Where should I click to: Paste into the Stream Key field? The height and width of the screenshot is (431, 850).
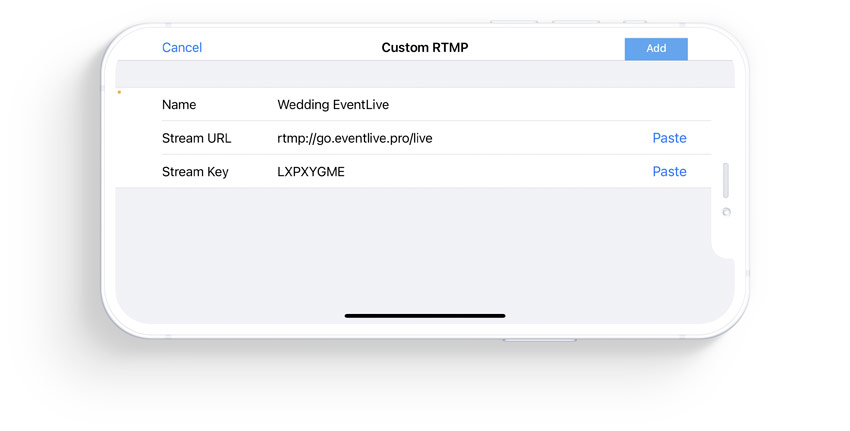[x=669, y=172]
